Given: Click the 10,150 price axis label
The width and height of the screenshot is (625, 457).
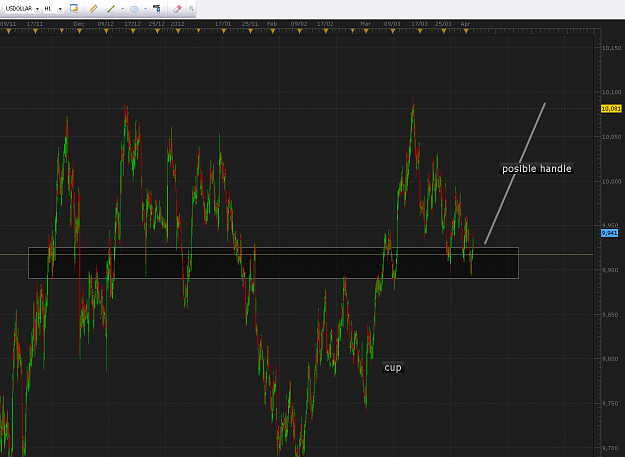Looking at the screenshot, I should tap(611, 48).
